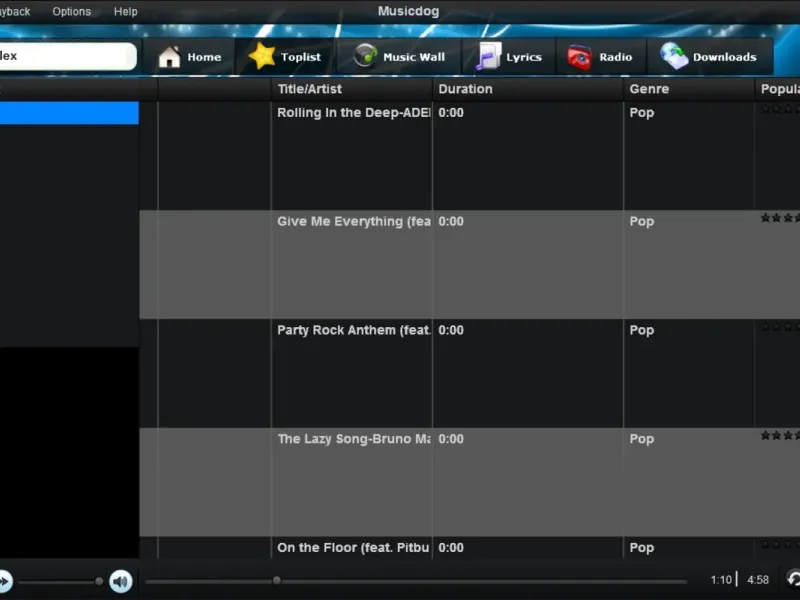Sort by Duration column header
This screenshot has height=600, width=800.
(x=528, y=89)
